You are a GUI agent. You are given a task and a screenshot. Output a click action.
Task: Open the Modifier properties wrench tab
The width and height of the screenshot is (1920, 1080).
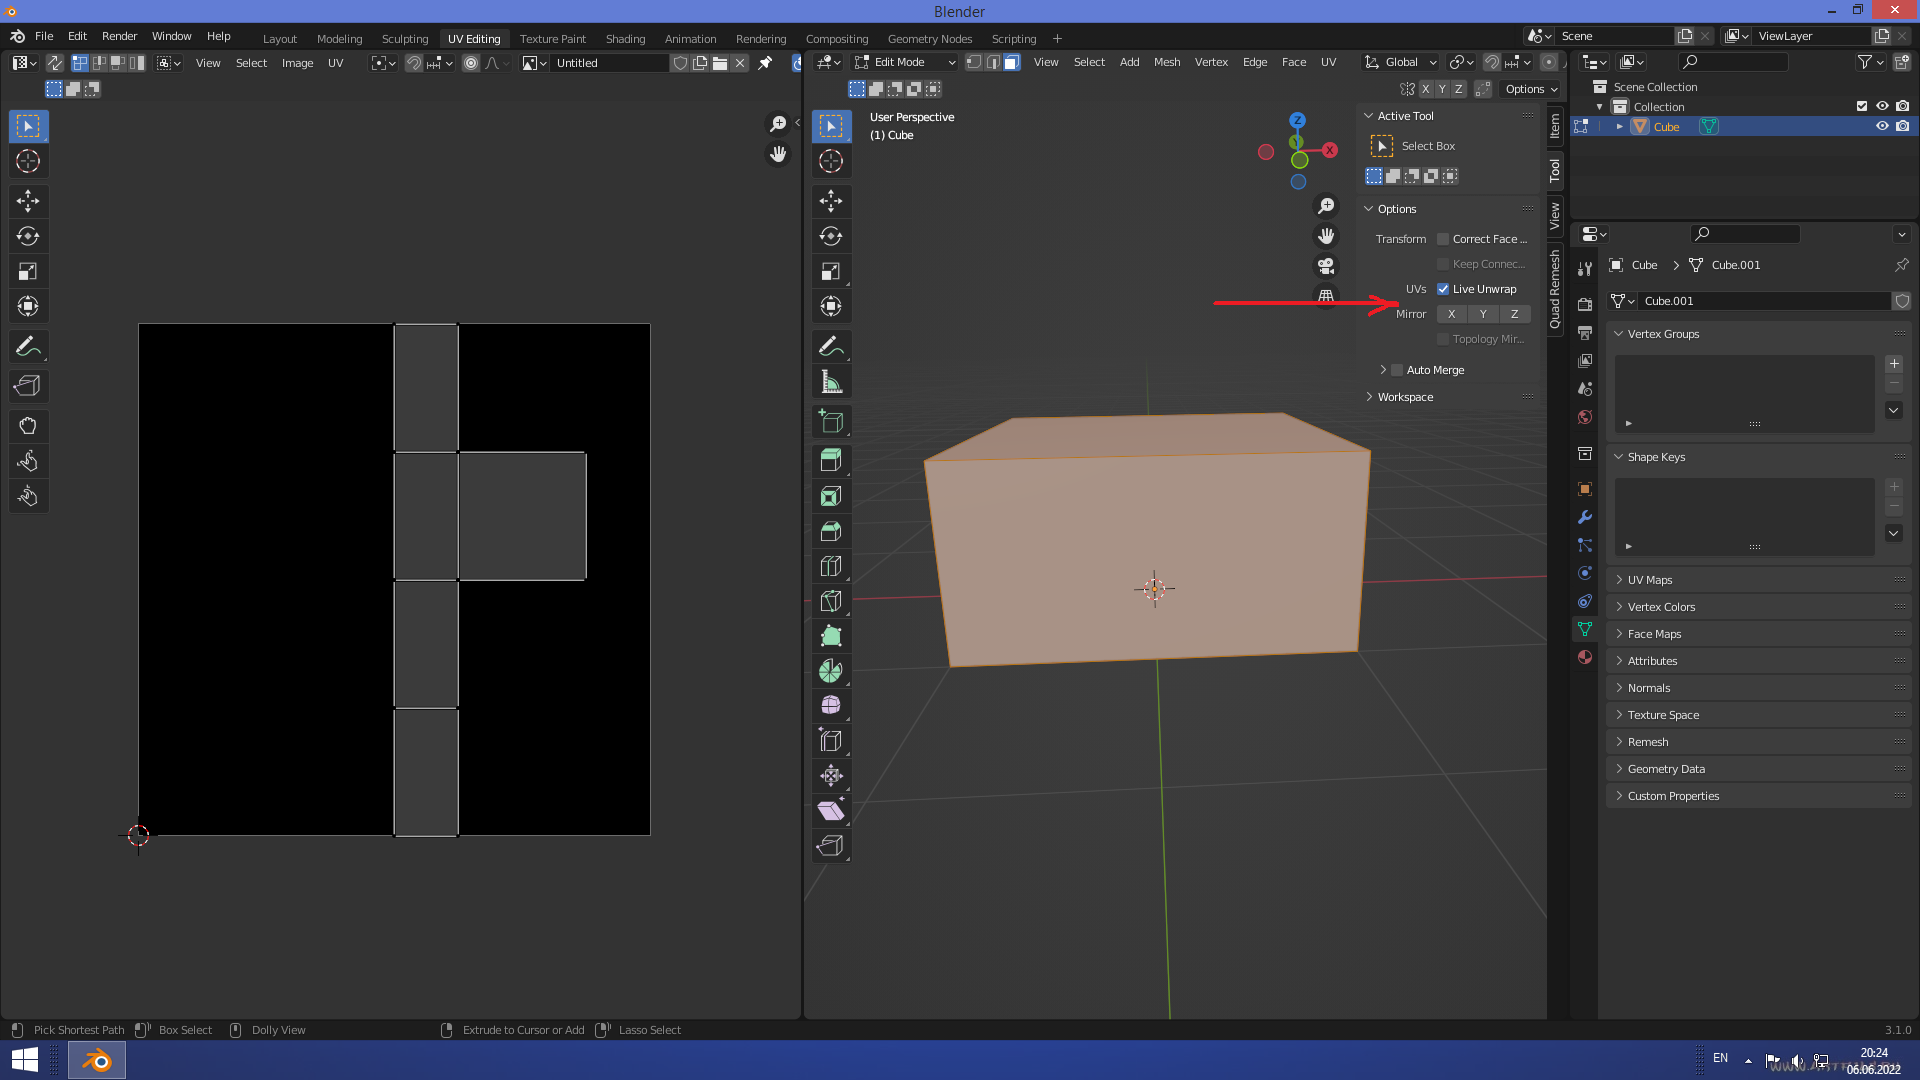pyautogui.click(x=1585, y=517)
